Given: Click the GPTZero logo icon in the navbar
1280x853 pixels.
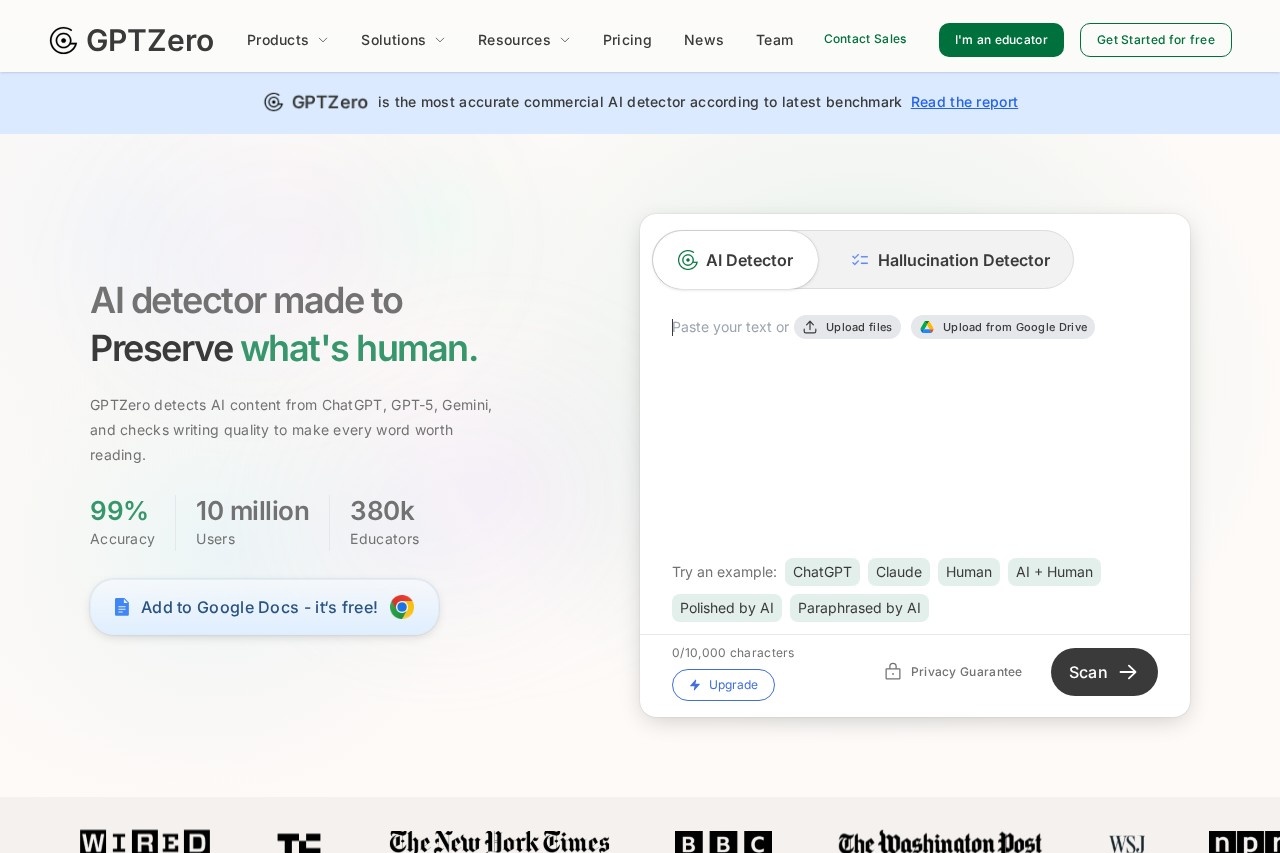Looking at the screenshot, I should pos(63,40).
